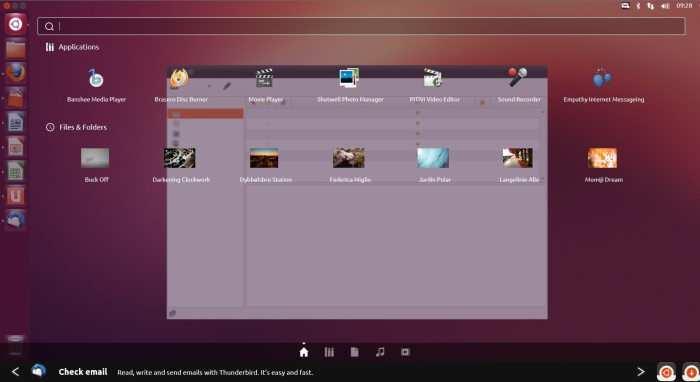Go to next tip with right arrow
The height and width of the screenshot is (382, 700).
[x=641, y=372]
